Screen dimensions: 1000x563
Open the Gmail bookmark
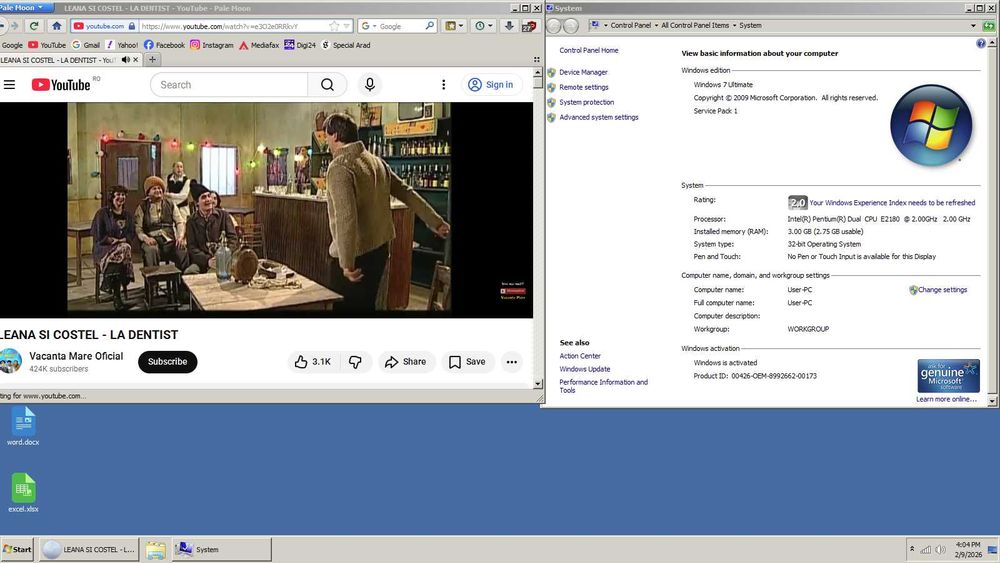(x=86, y=45)
